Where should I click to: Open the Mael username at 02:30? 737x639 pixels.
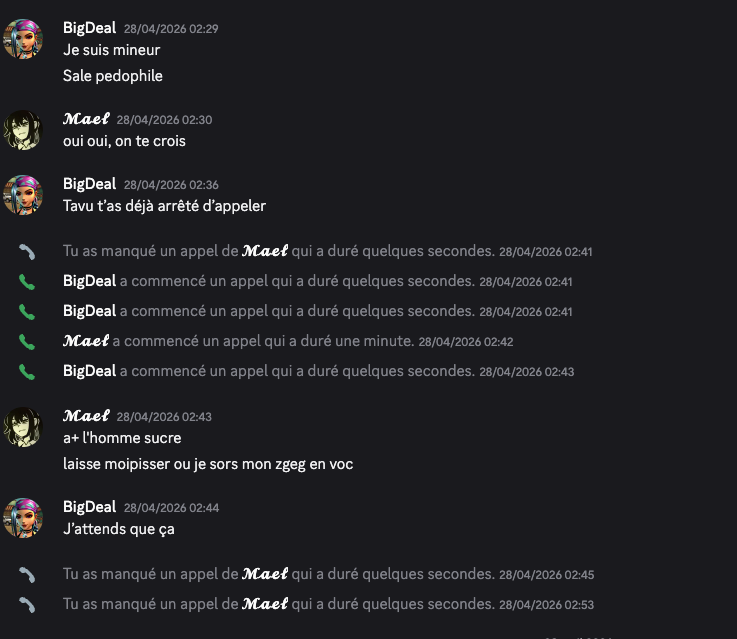(x=86, y=119)
